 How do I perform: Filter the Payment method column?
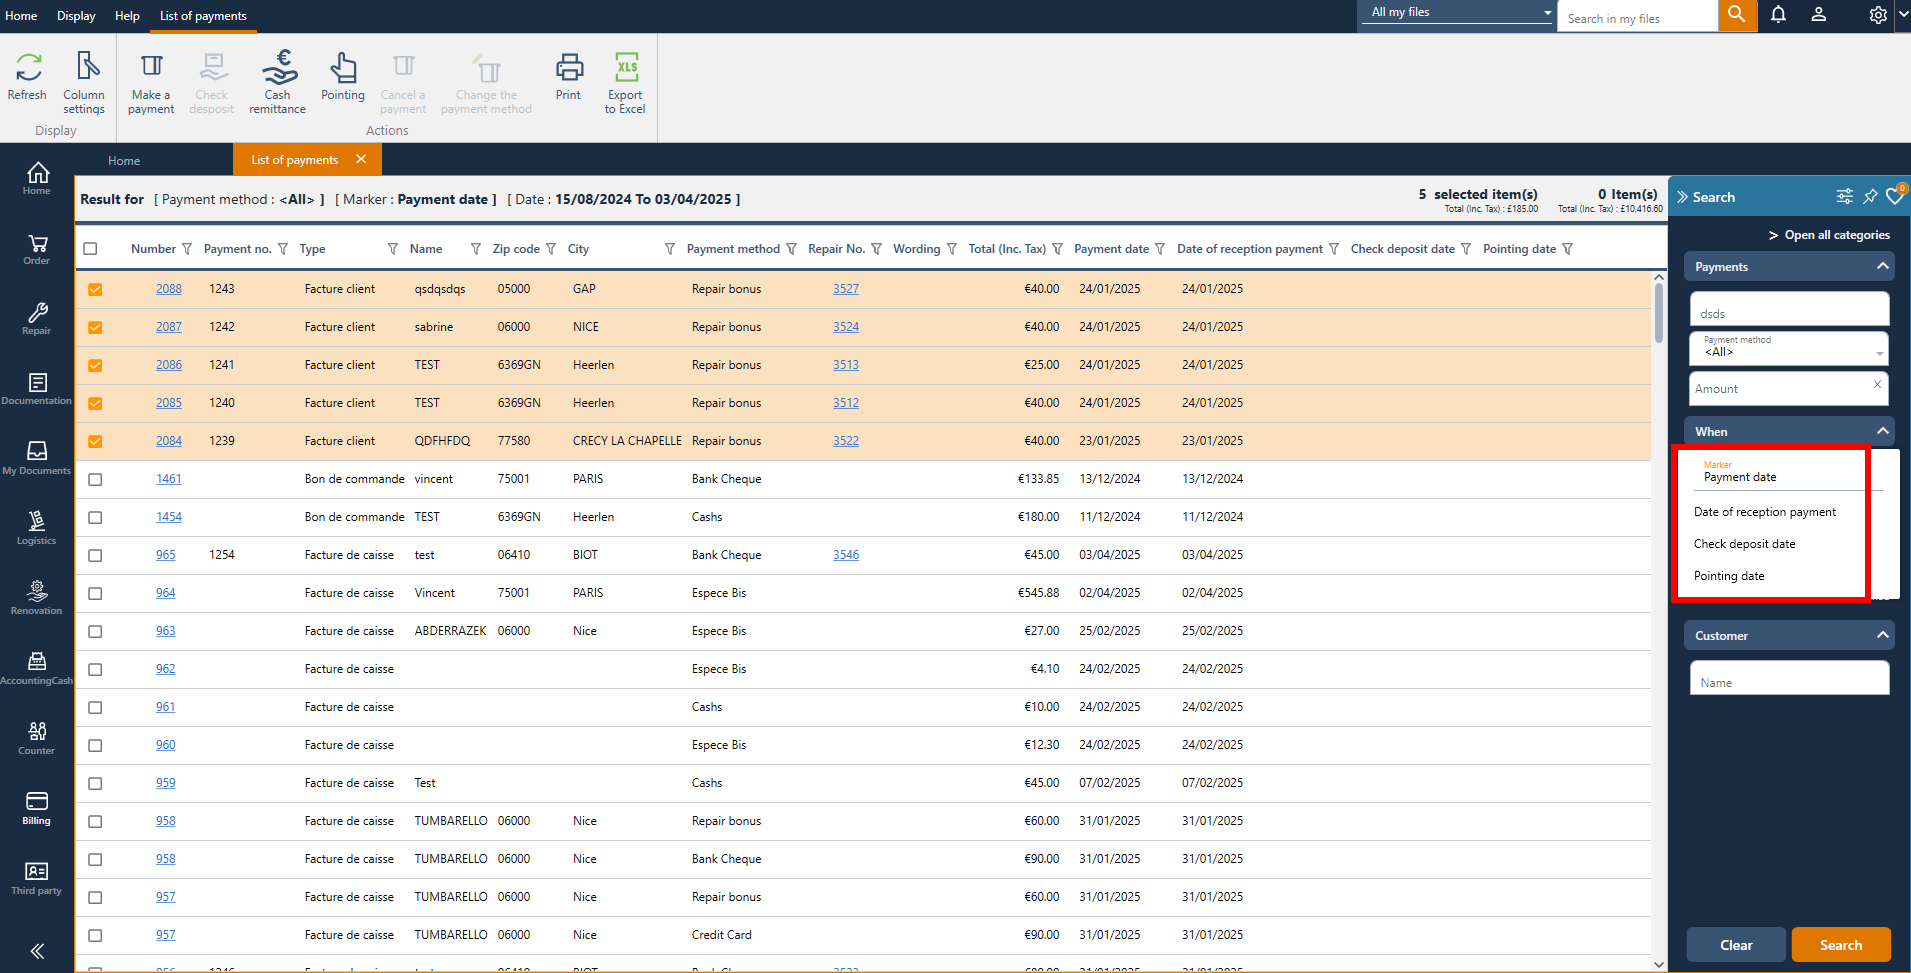(791, 249)
